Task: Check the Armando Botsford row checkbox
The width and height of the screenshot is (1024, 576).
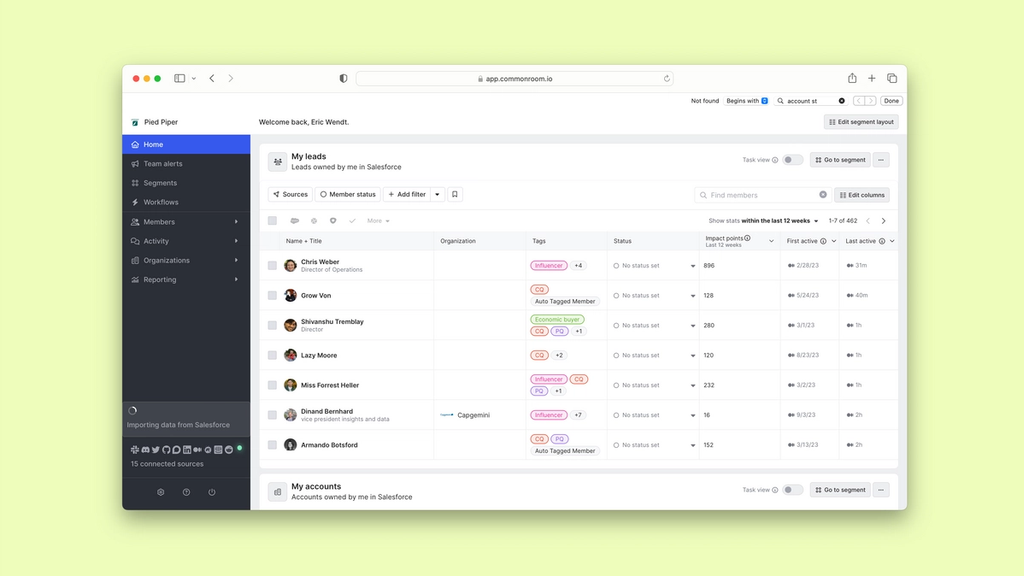Action: [x=272, y=445]
